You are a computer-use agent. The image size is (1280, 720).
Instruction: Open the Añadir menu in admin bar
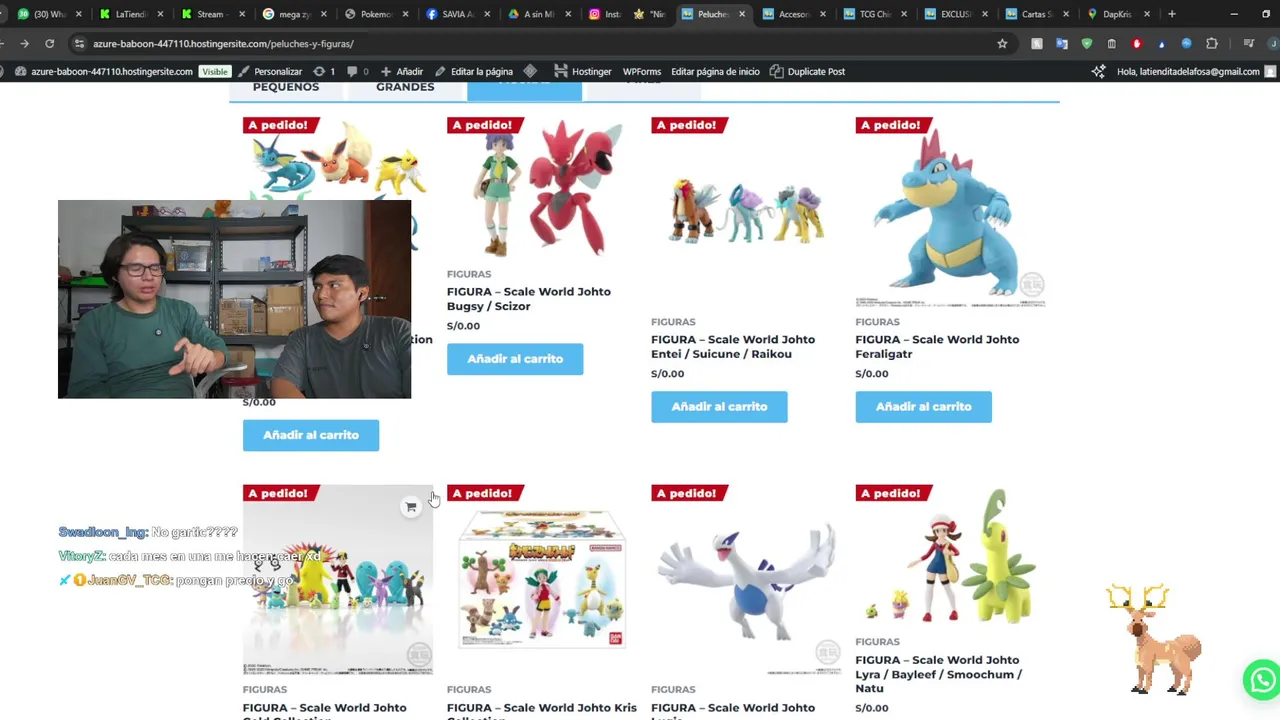click(401, 72)
